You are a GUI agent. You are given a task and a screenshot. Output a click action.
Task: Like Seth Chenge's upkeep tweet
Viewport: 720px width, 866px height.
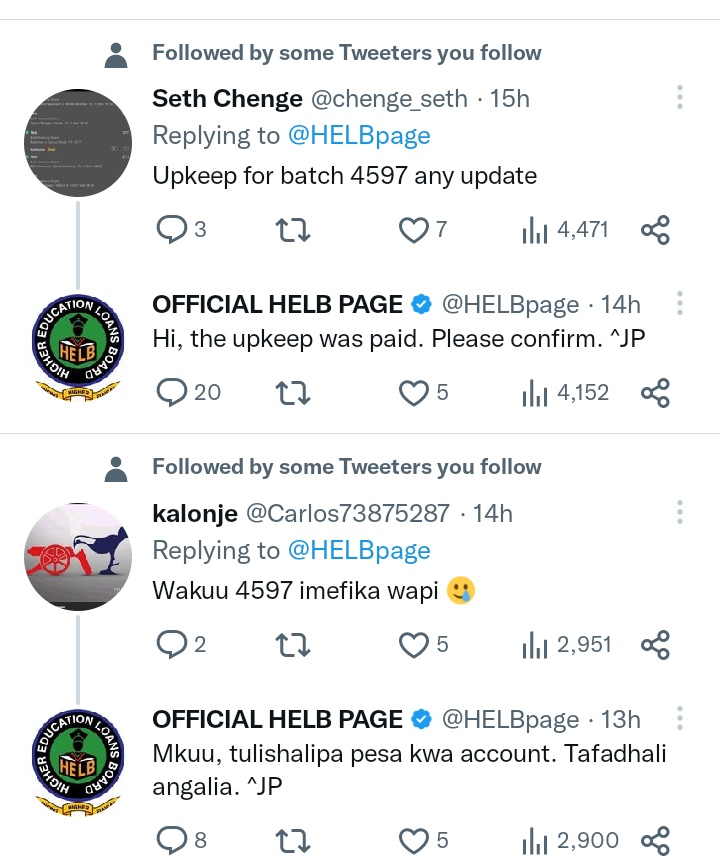(x=414, y=230)
